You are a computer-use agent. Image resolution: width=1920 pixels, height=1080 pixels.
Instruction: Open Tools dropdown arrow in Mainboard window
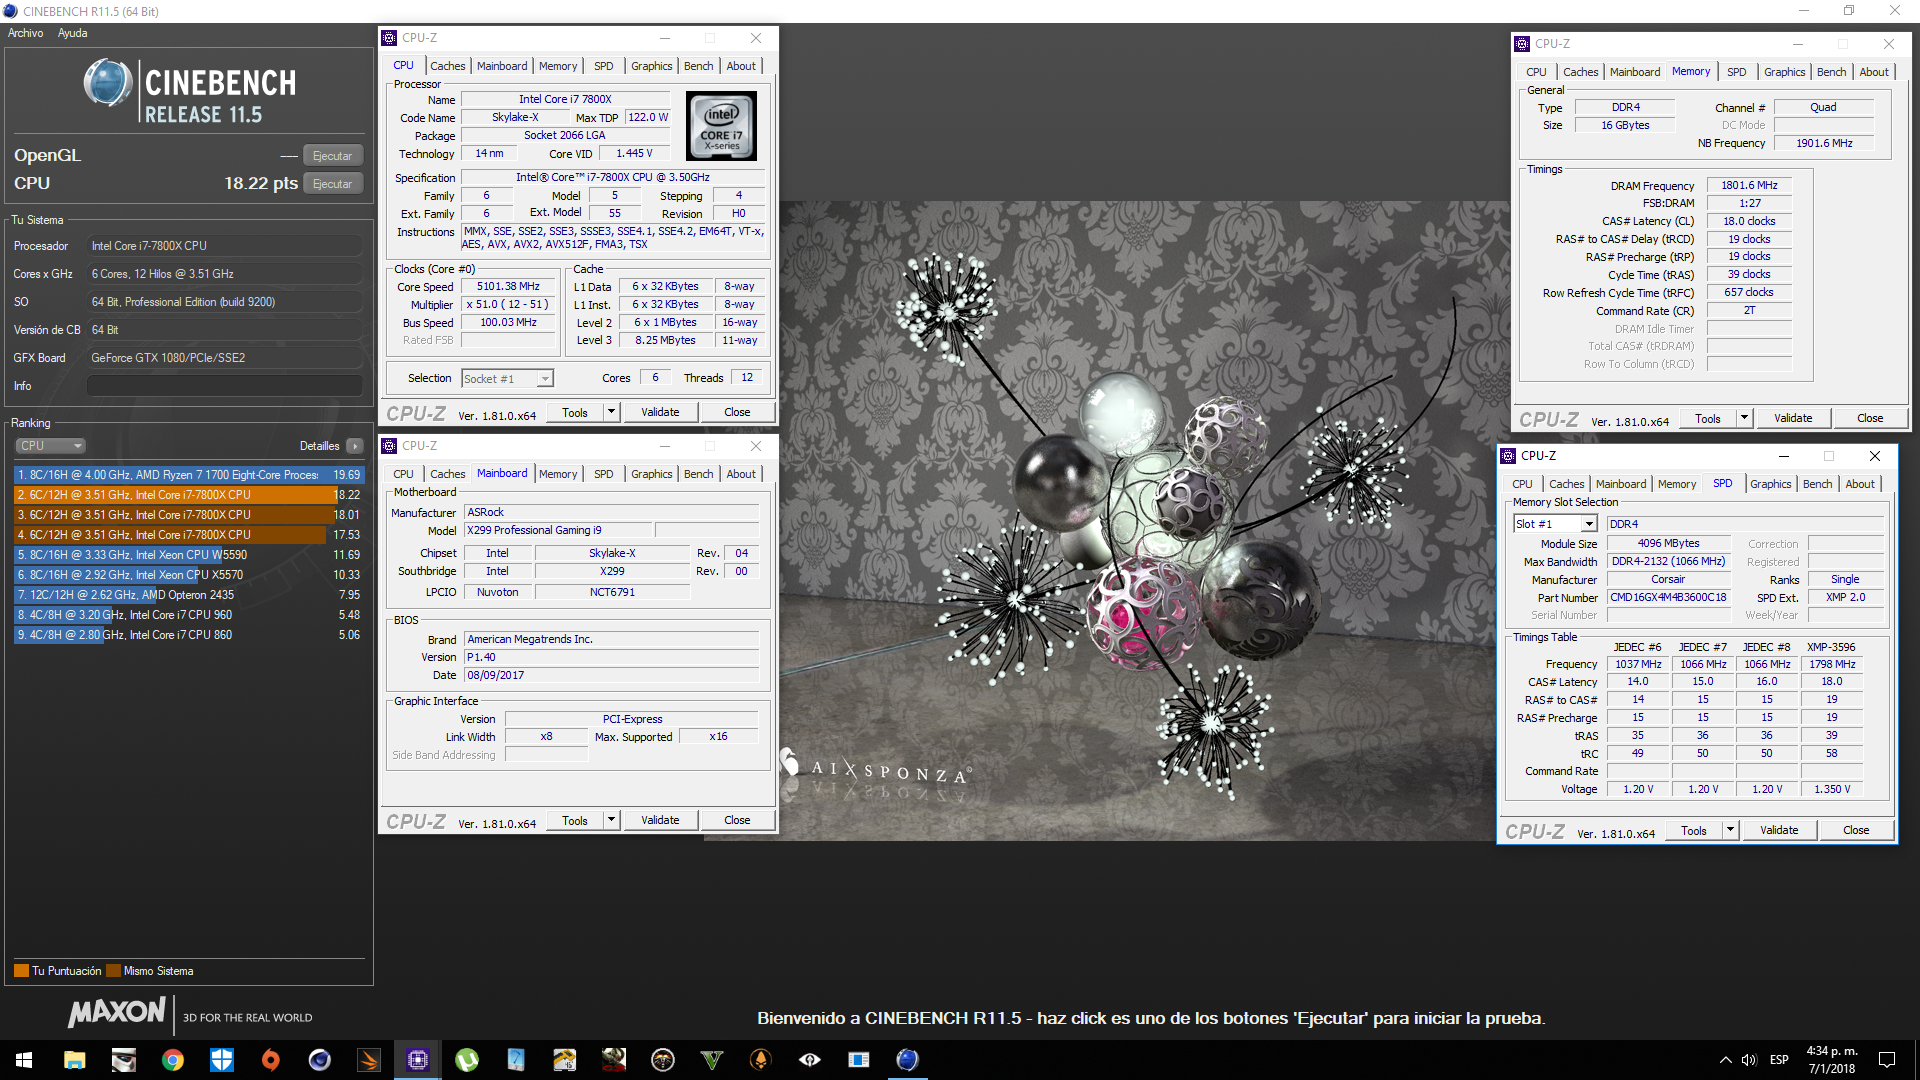(x=611, y=820)
